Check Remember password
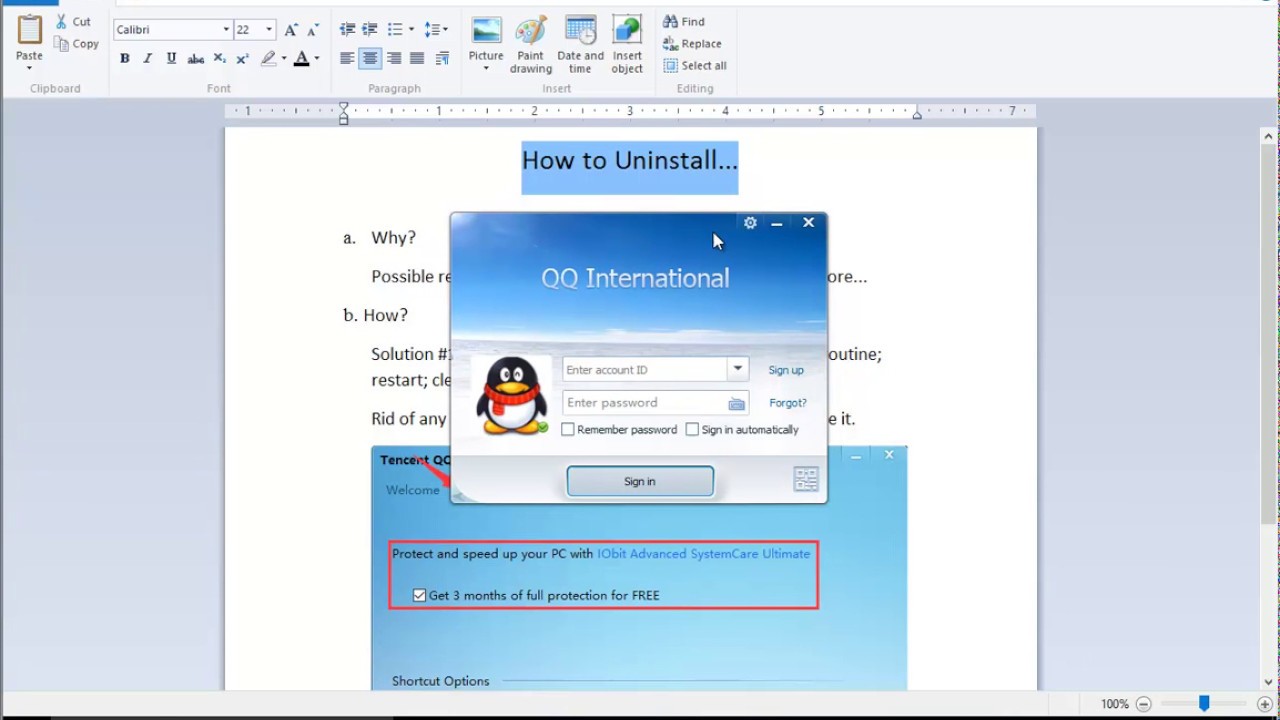Viewport: 1280px width, 720px height. (568, 429)
